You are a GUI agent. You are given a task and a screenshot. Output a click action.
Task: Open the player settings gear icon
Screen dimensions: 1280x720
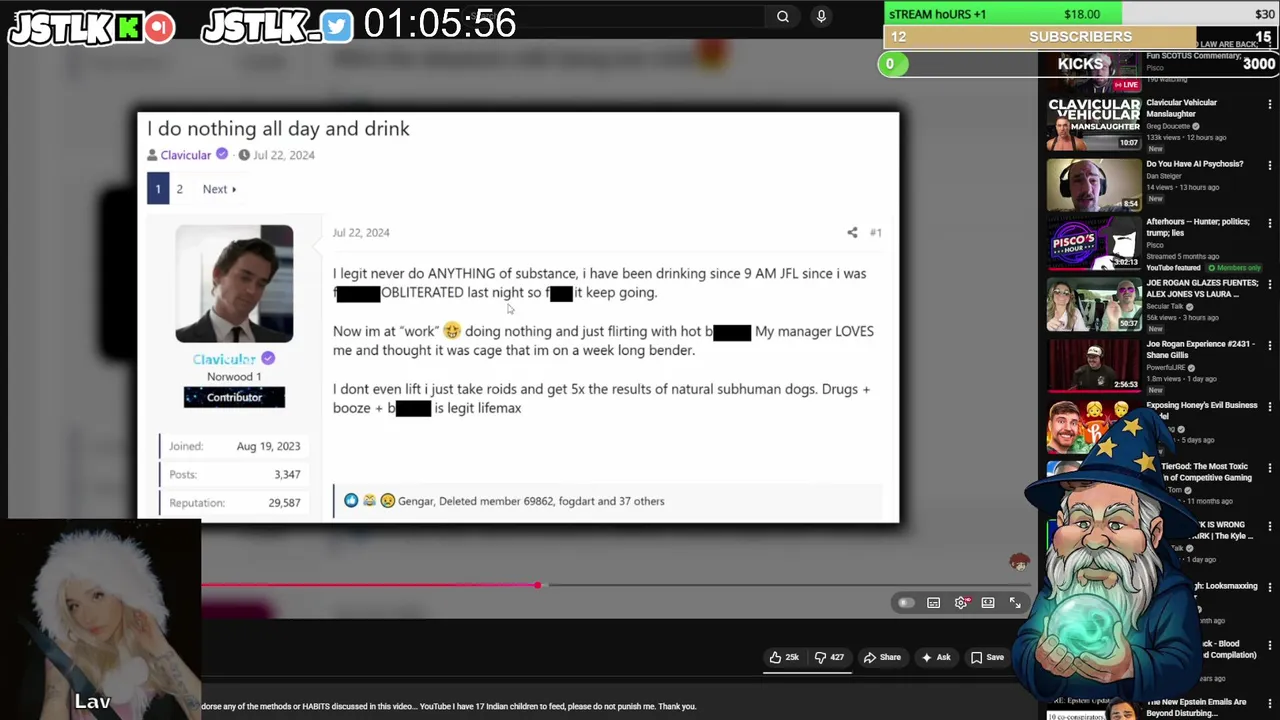[961, 603]
